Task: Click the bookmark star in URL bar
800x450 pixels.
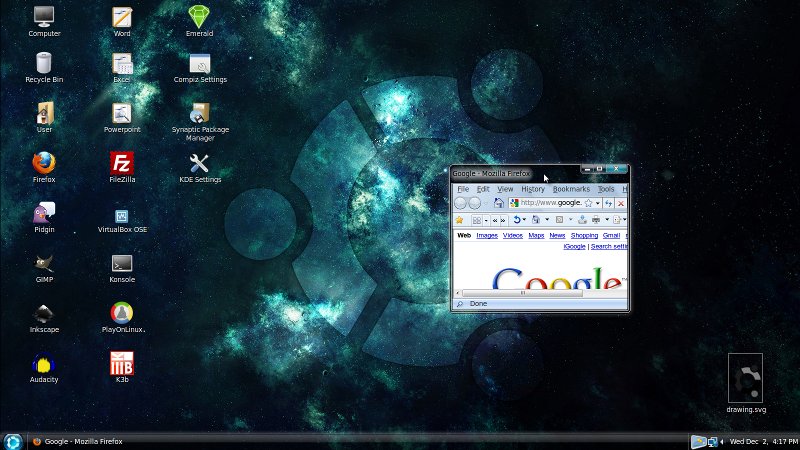Action: 588,203
